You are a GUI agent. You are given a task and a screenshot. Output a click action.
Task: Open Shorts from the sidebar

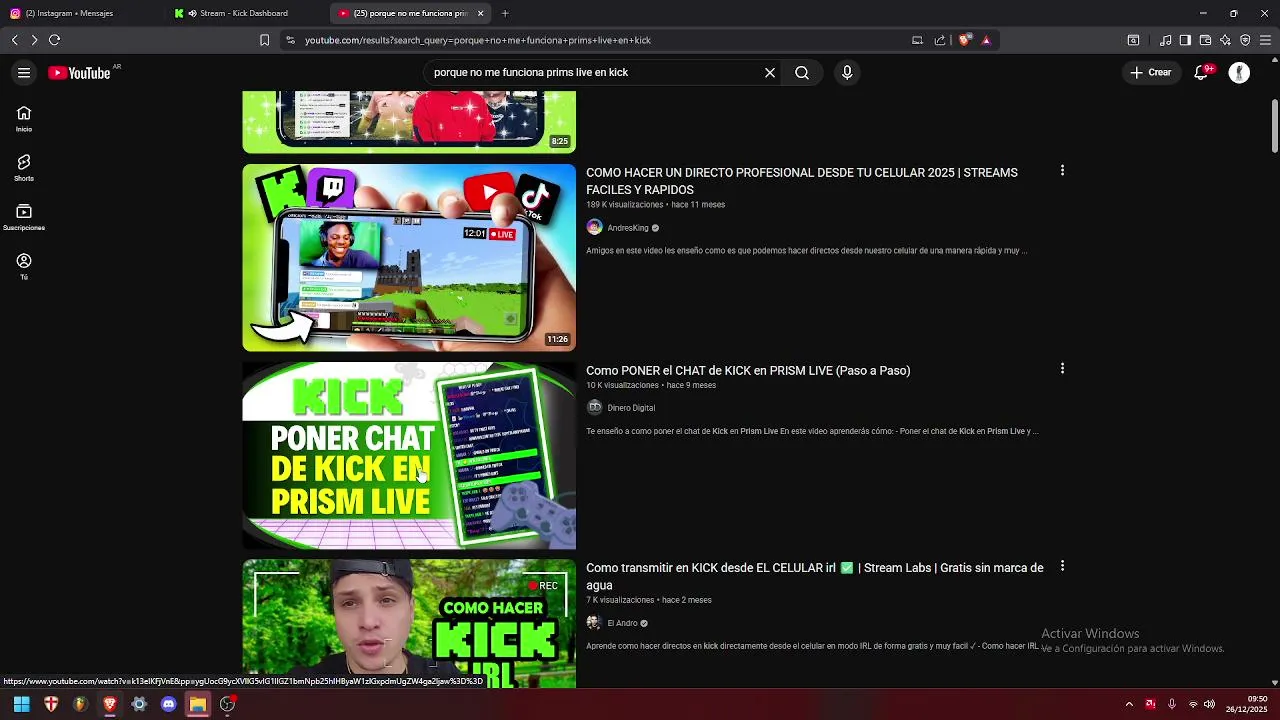[x=24, y=168]
